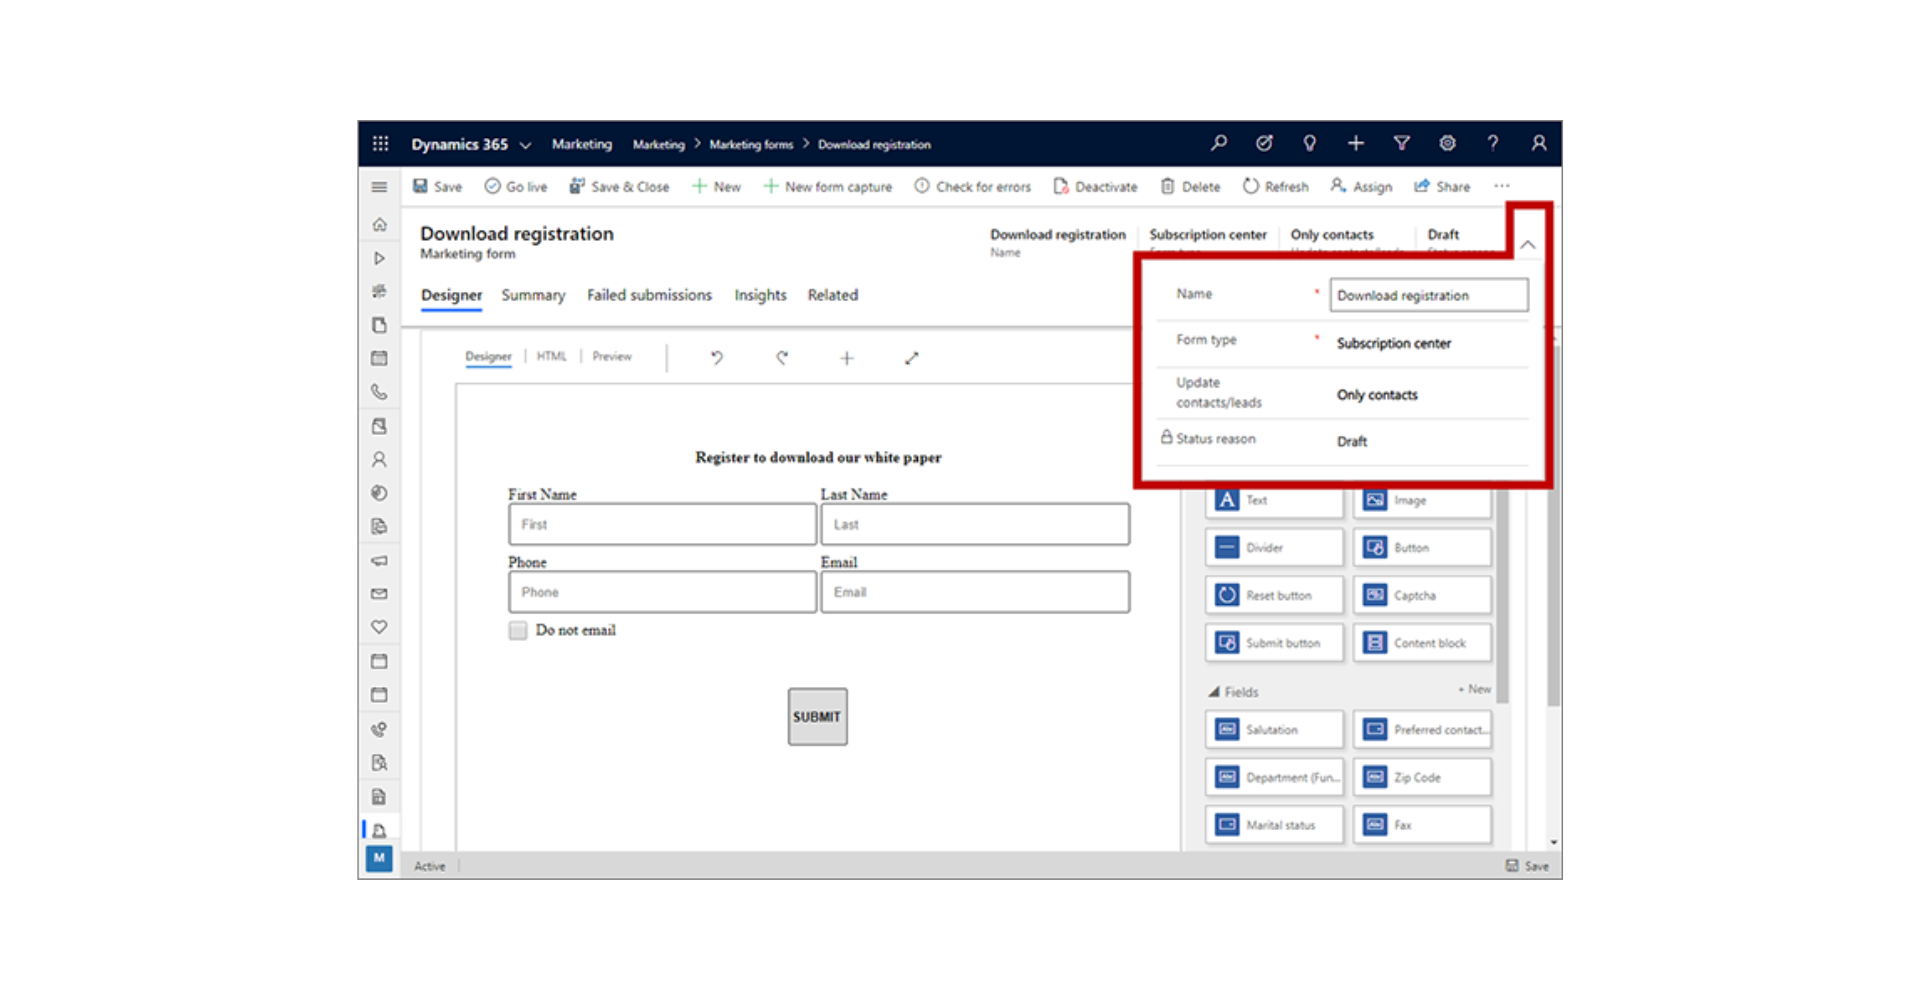Click Save in the command bar

pos(438,187)
